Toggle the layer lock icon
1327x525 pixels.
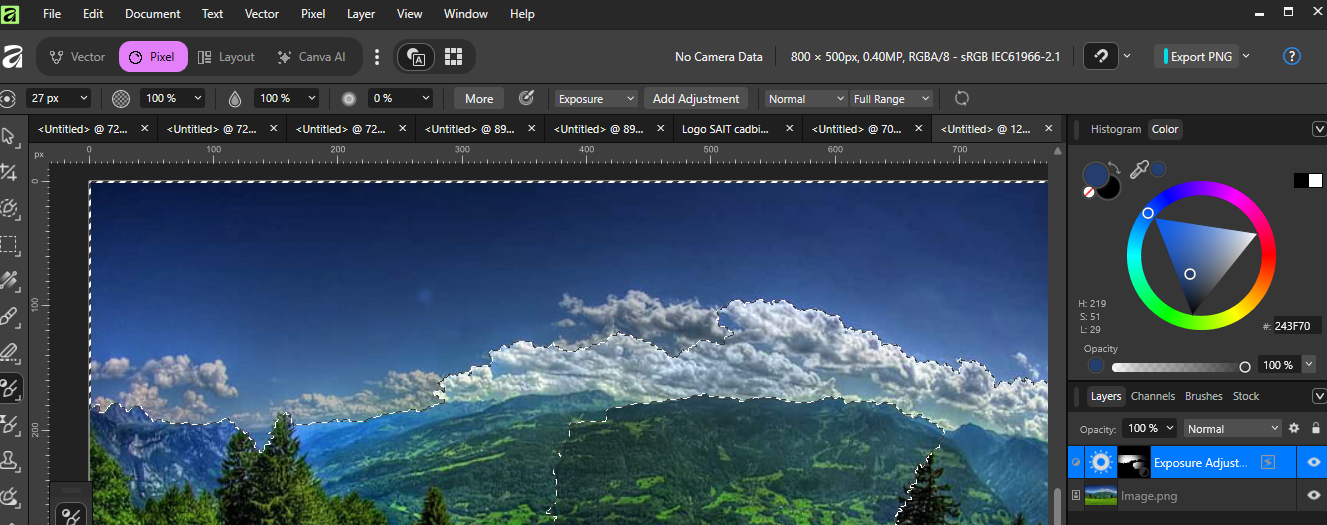tap(1315, 428)
